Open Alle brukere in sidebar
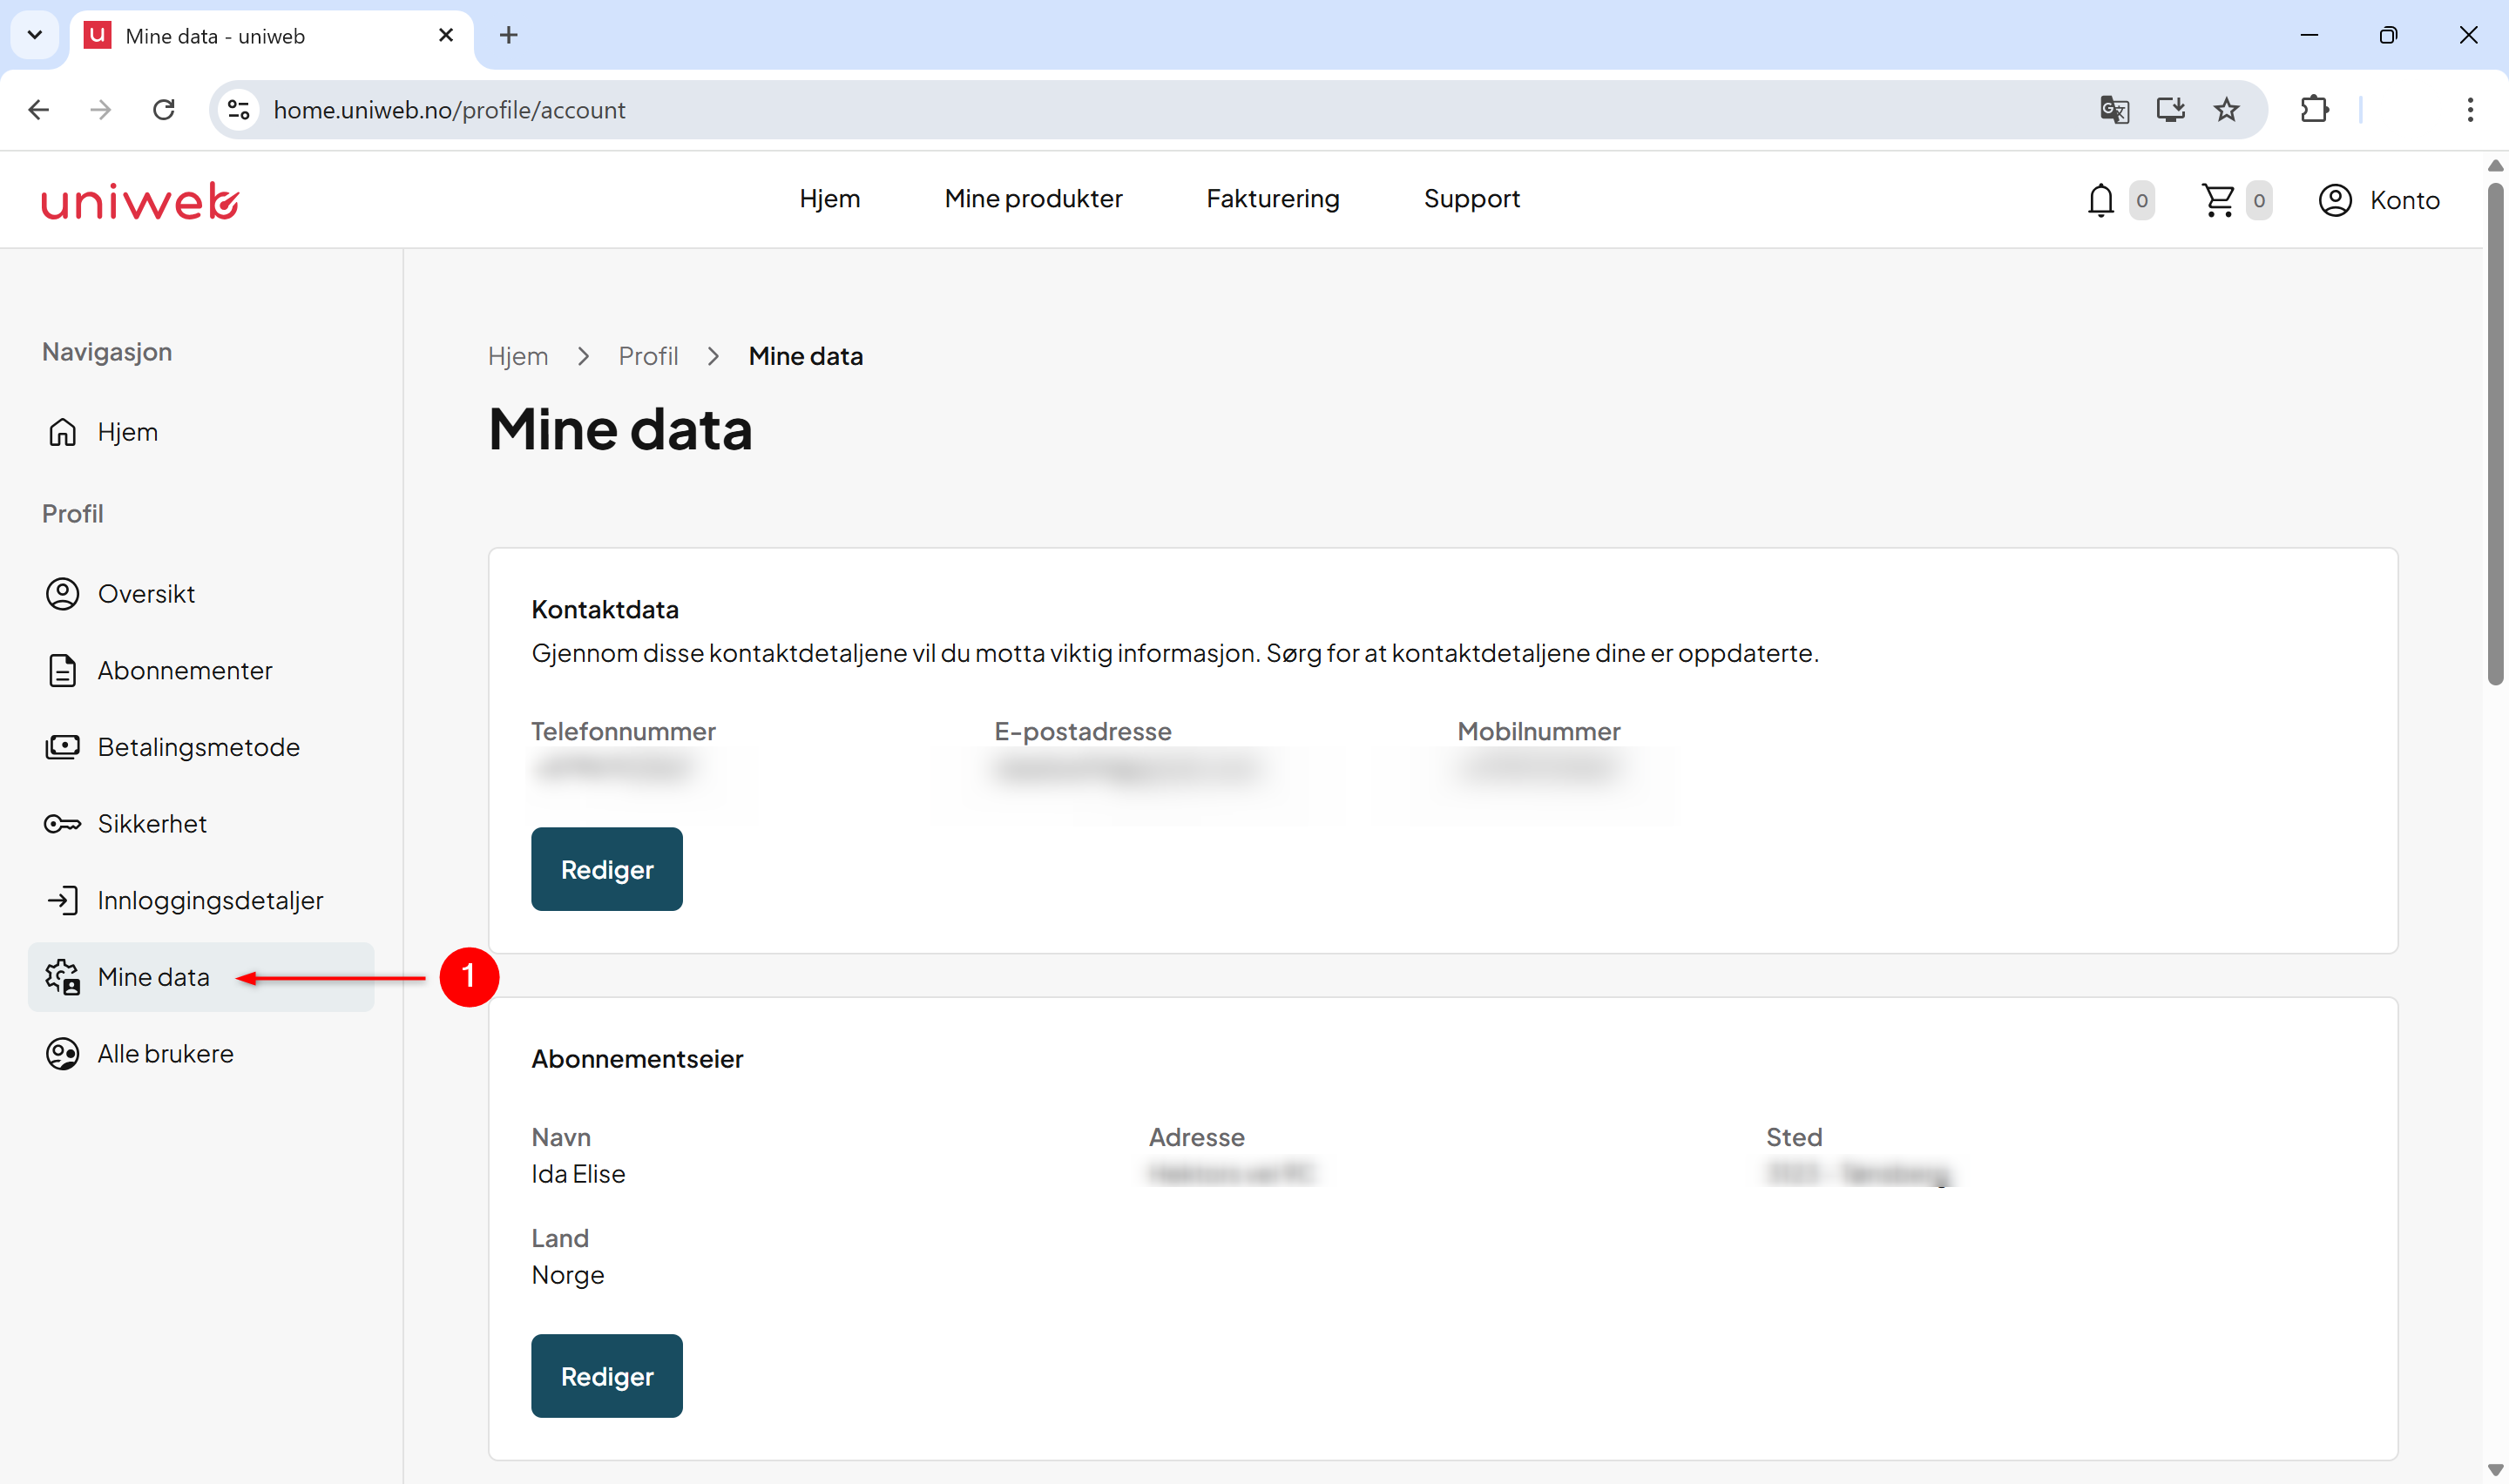The height and width of the screenshot is (1484, 2509). tap(200, 1054)
